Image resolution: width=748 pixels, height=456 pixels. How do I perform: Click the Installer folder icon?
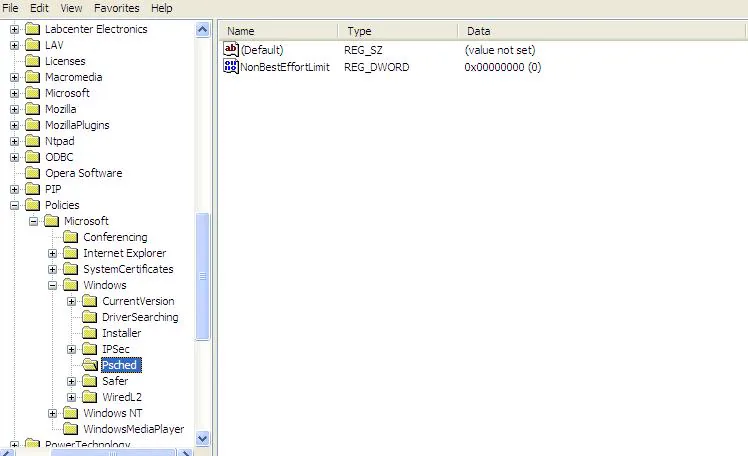click(x=90, y=333)
